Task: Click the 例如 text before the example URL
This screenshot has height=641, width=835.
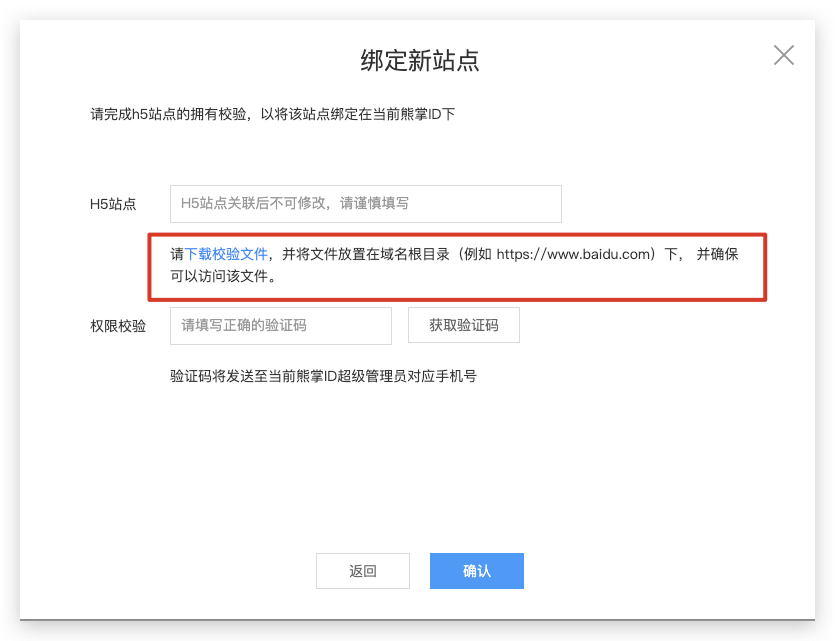Action: click(476, 254)
